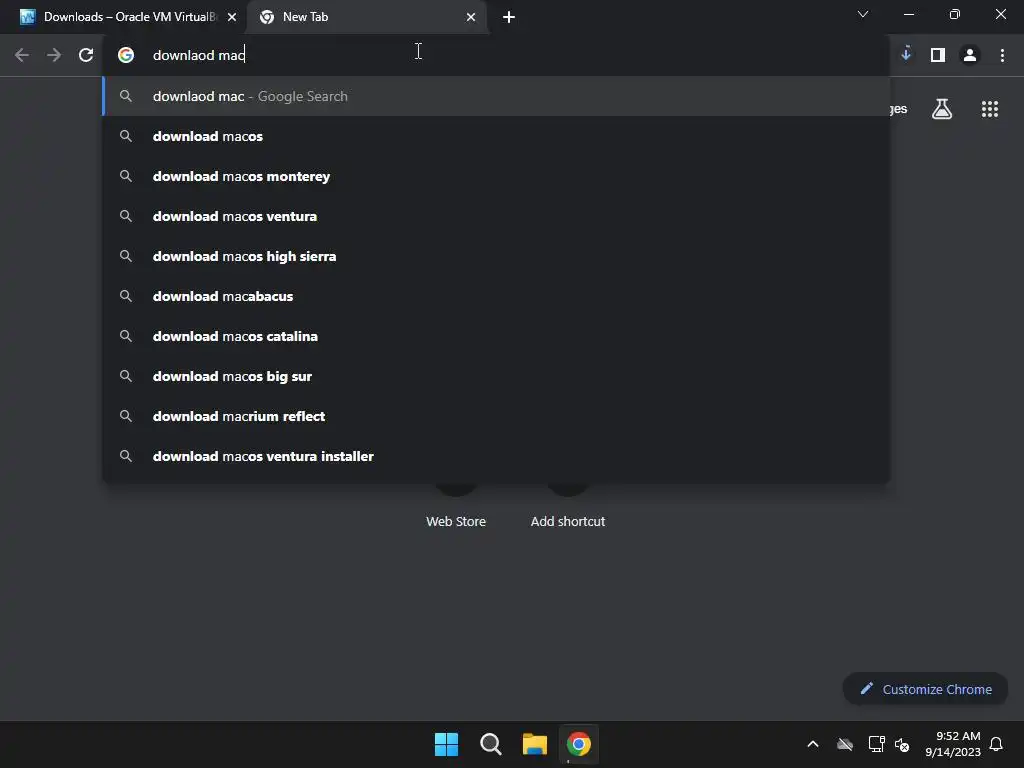Select 'download macrium reflect' suggestion

(496, 416)
